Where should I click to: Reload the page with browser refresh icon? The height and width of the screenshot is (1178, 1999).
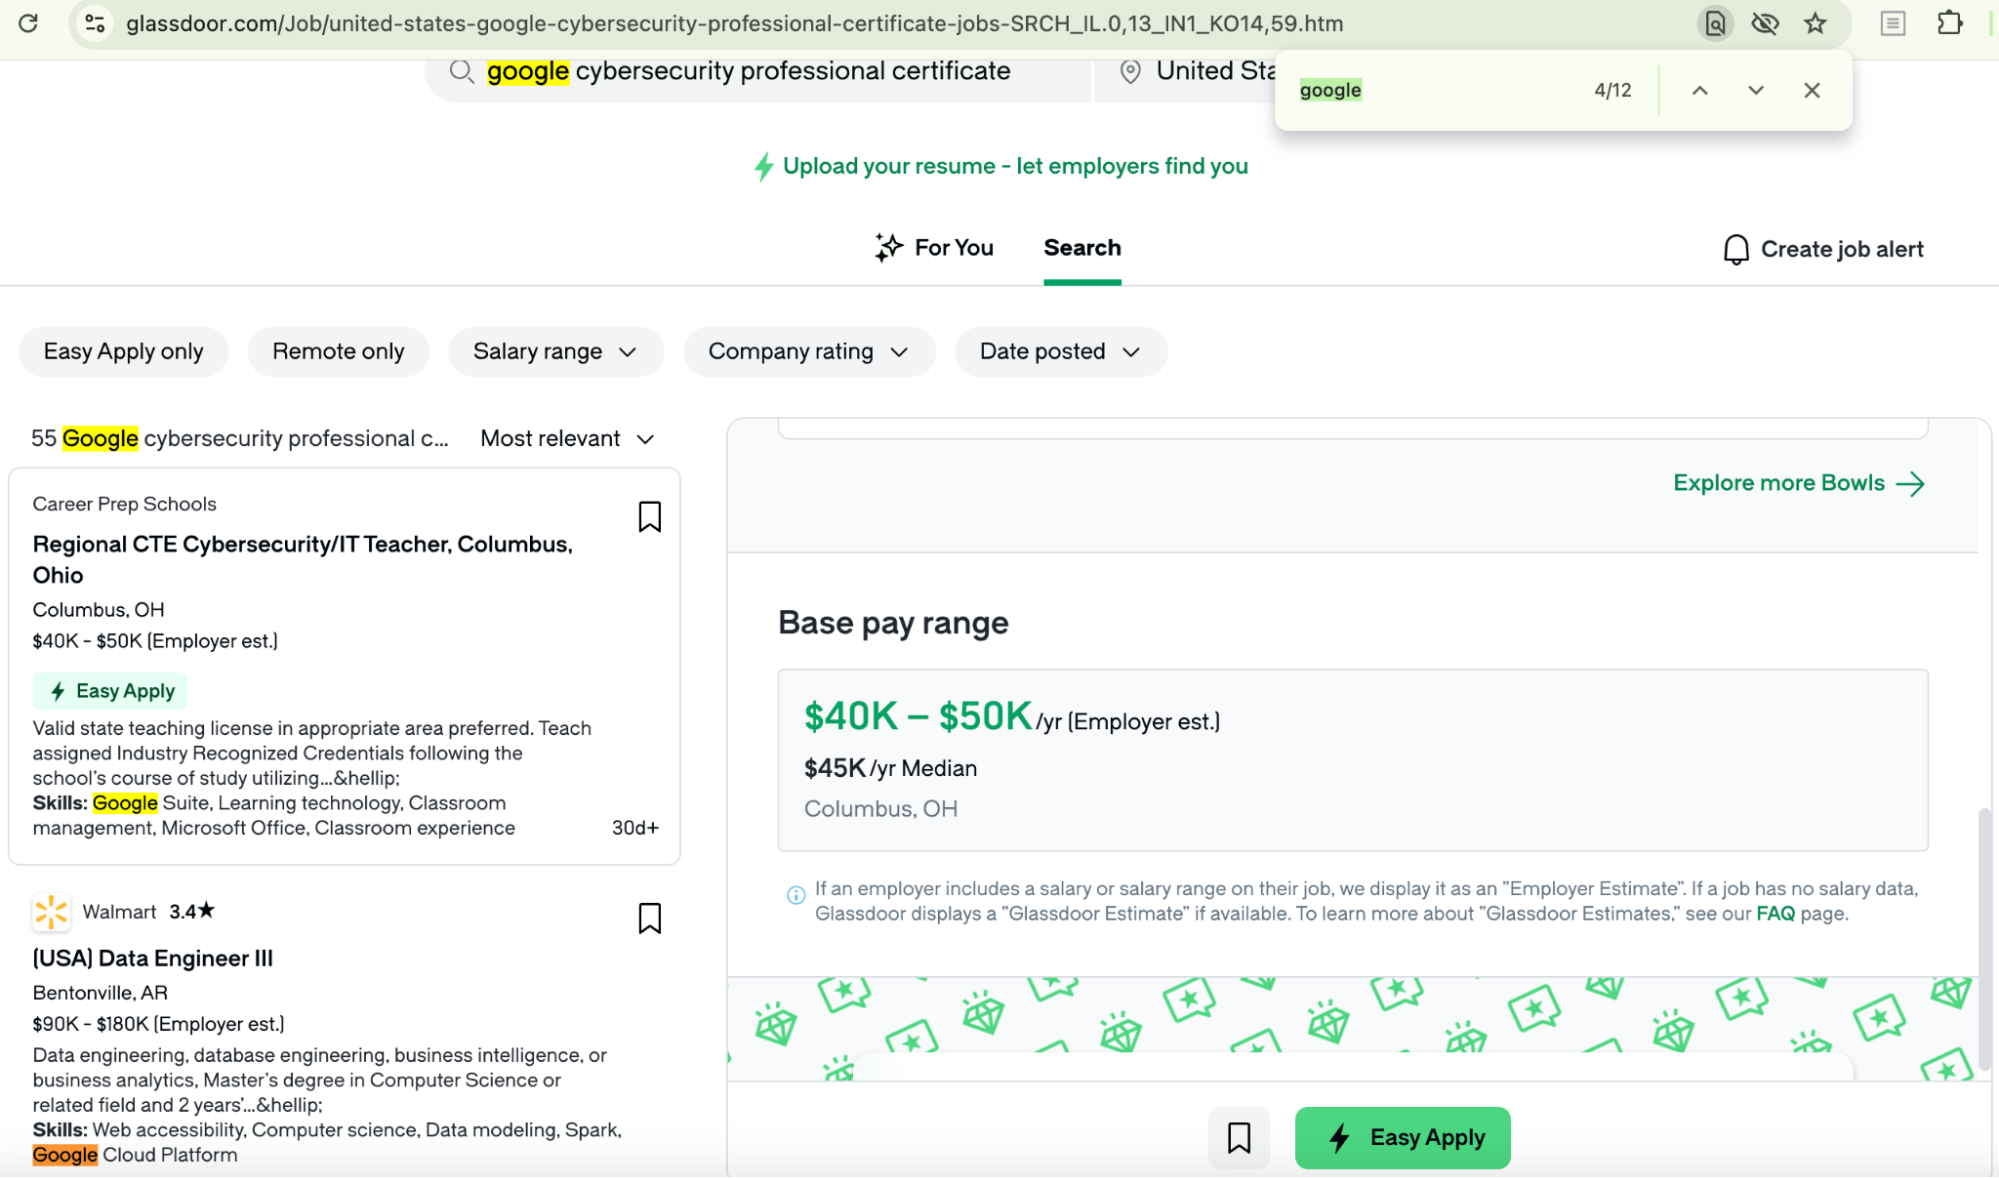28,23
